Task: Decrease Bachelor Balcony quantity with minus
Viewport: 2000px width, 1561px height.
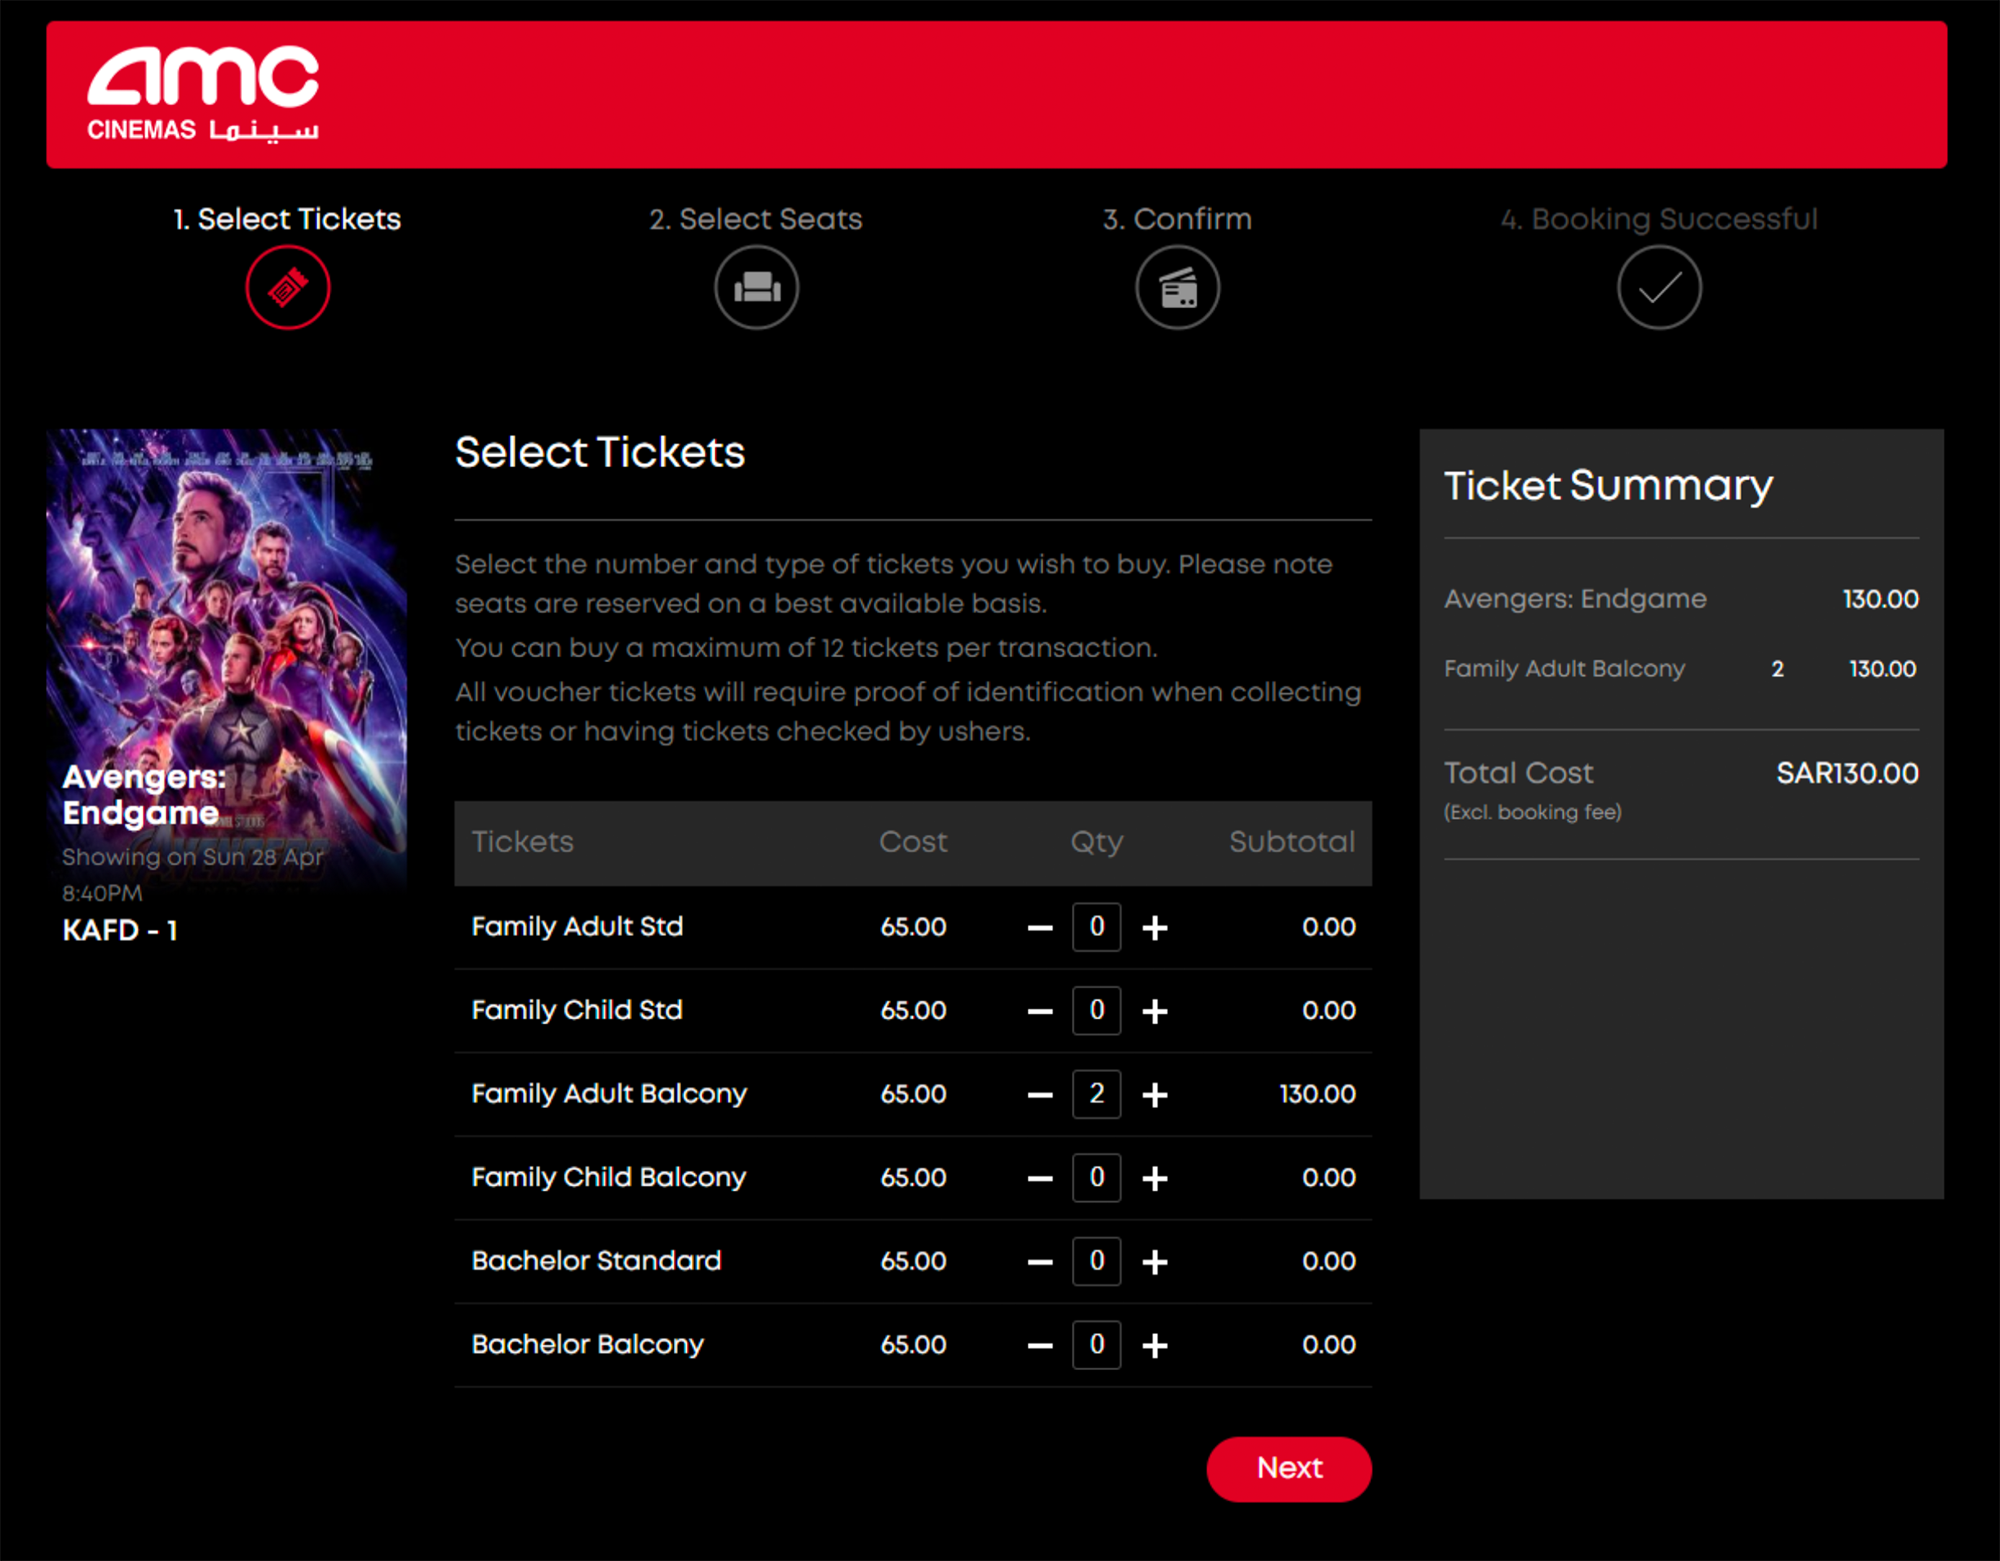Action: coord(1040,1346)
